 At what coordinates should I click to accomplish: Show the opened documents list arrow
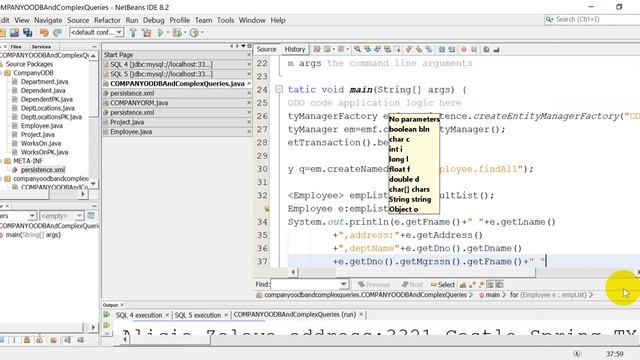[243, 46]
